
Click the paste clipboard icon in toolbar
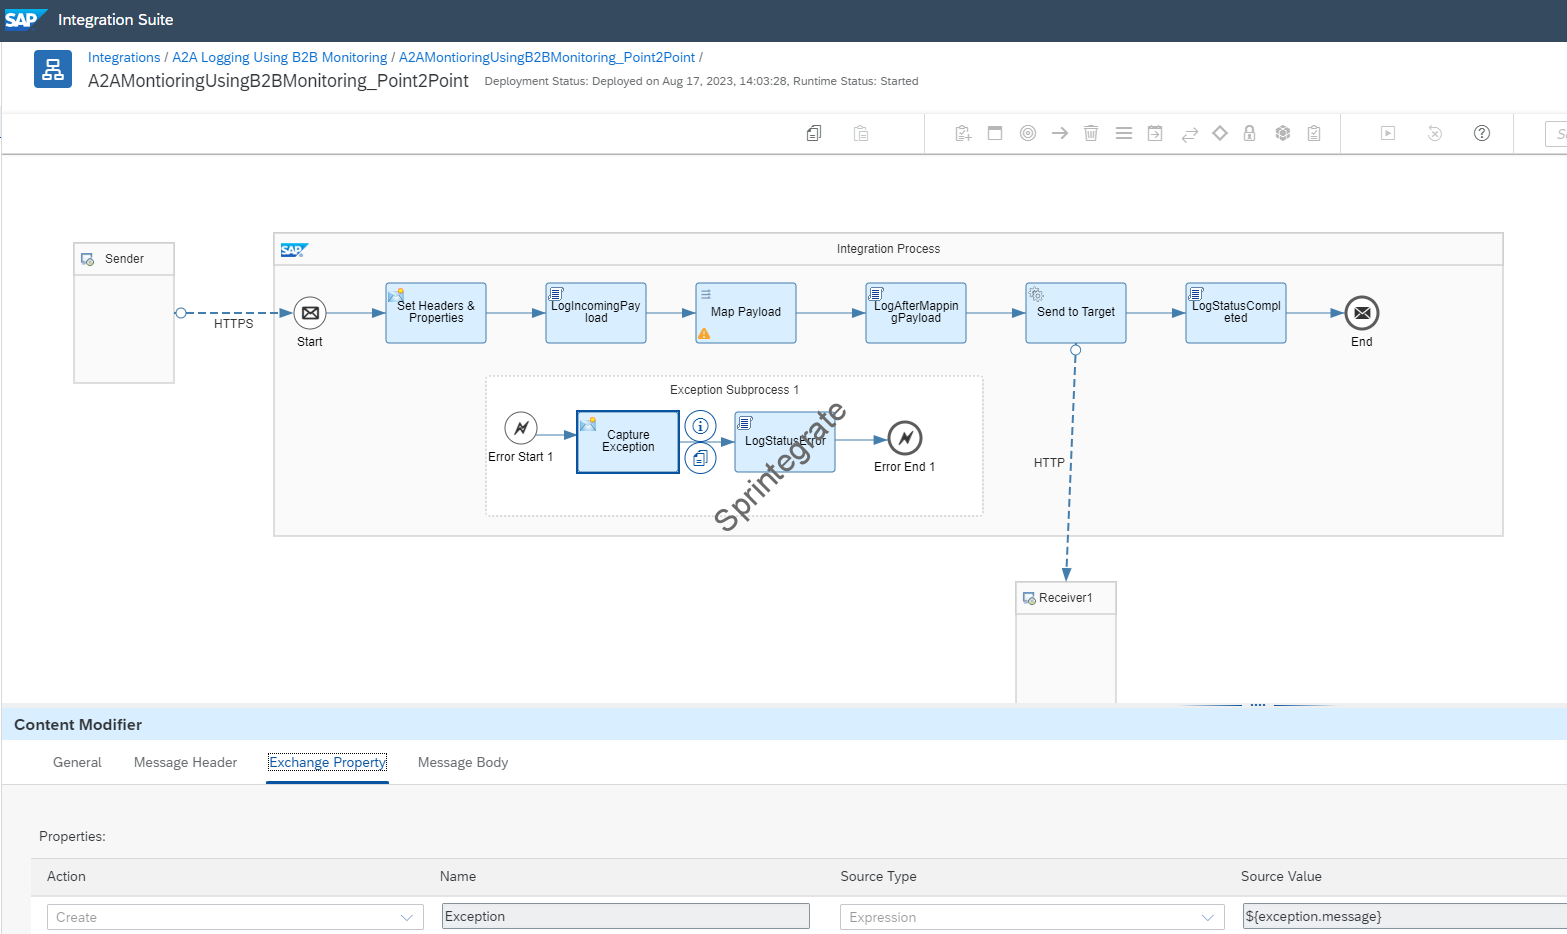(x=861, y=133)
